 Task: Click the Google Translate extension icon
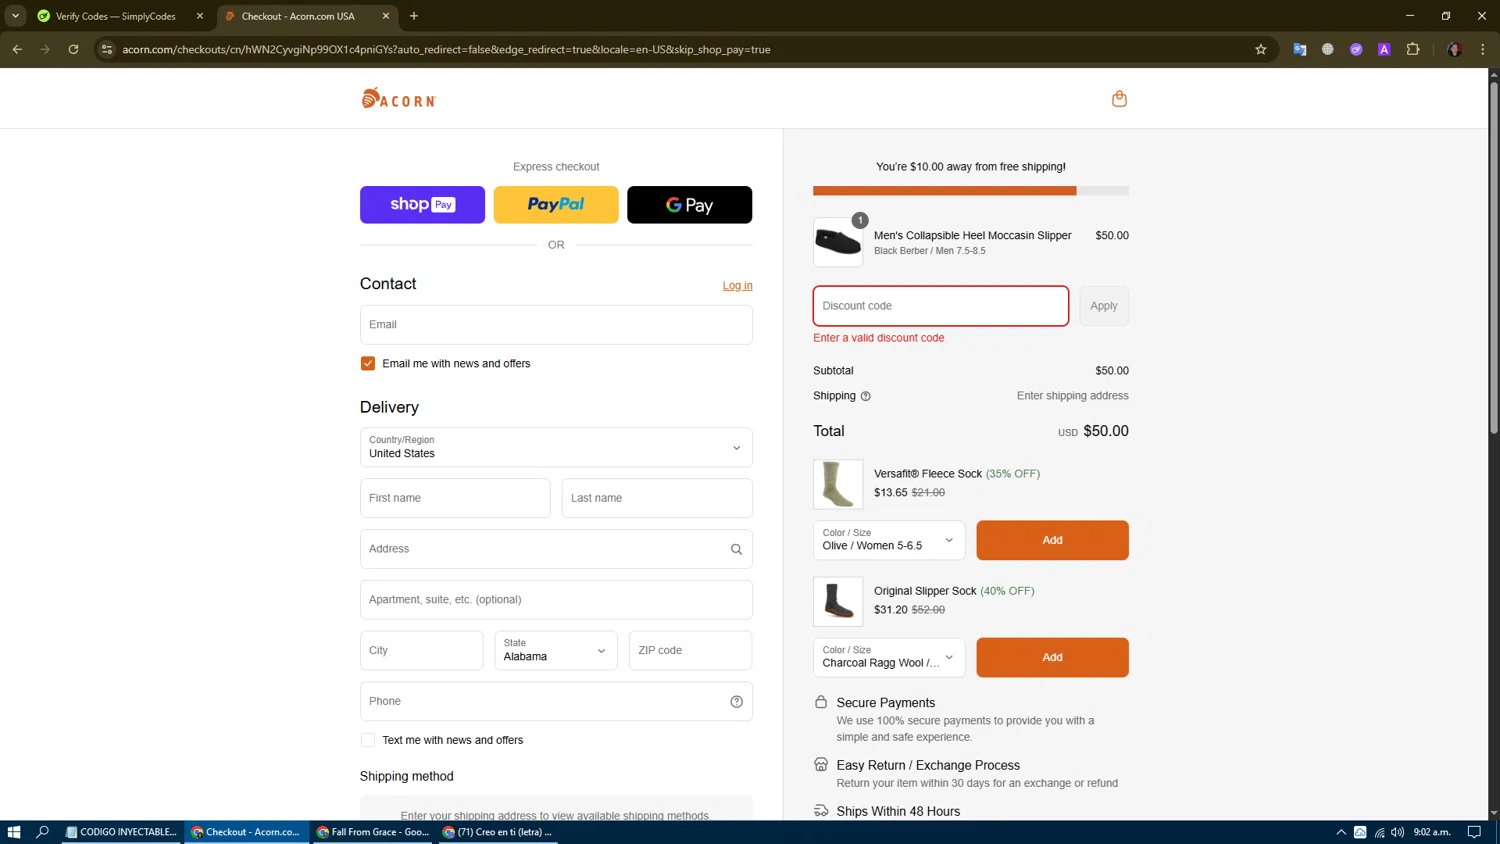1299,49
